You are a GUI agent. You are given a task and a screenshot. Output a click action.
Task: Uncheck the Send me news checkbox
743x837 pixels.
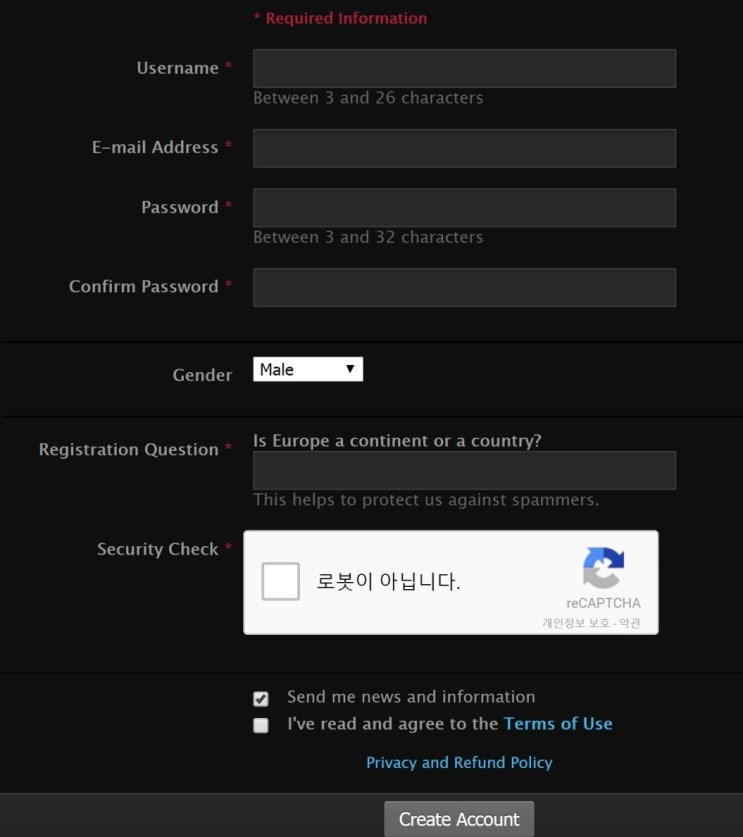point(261,699)
